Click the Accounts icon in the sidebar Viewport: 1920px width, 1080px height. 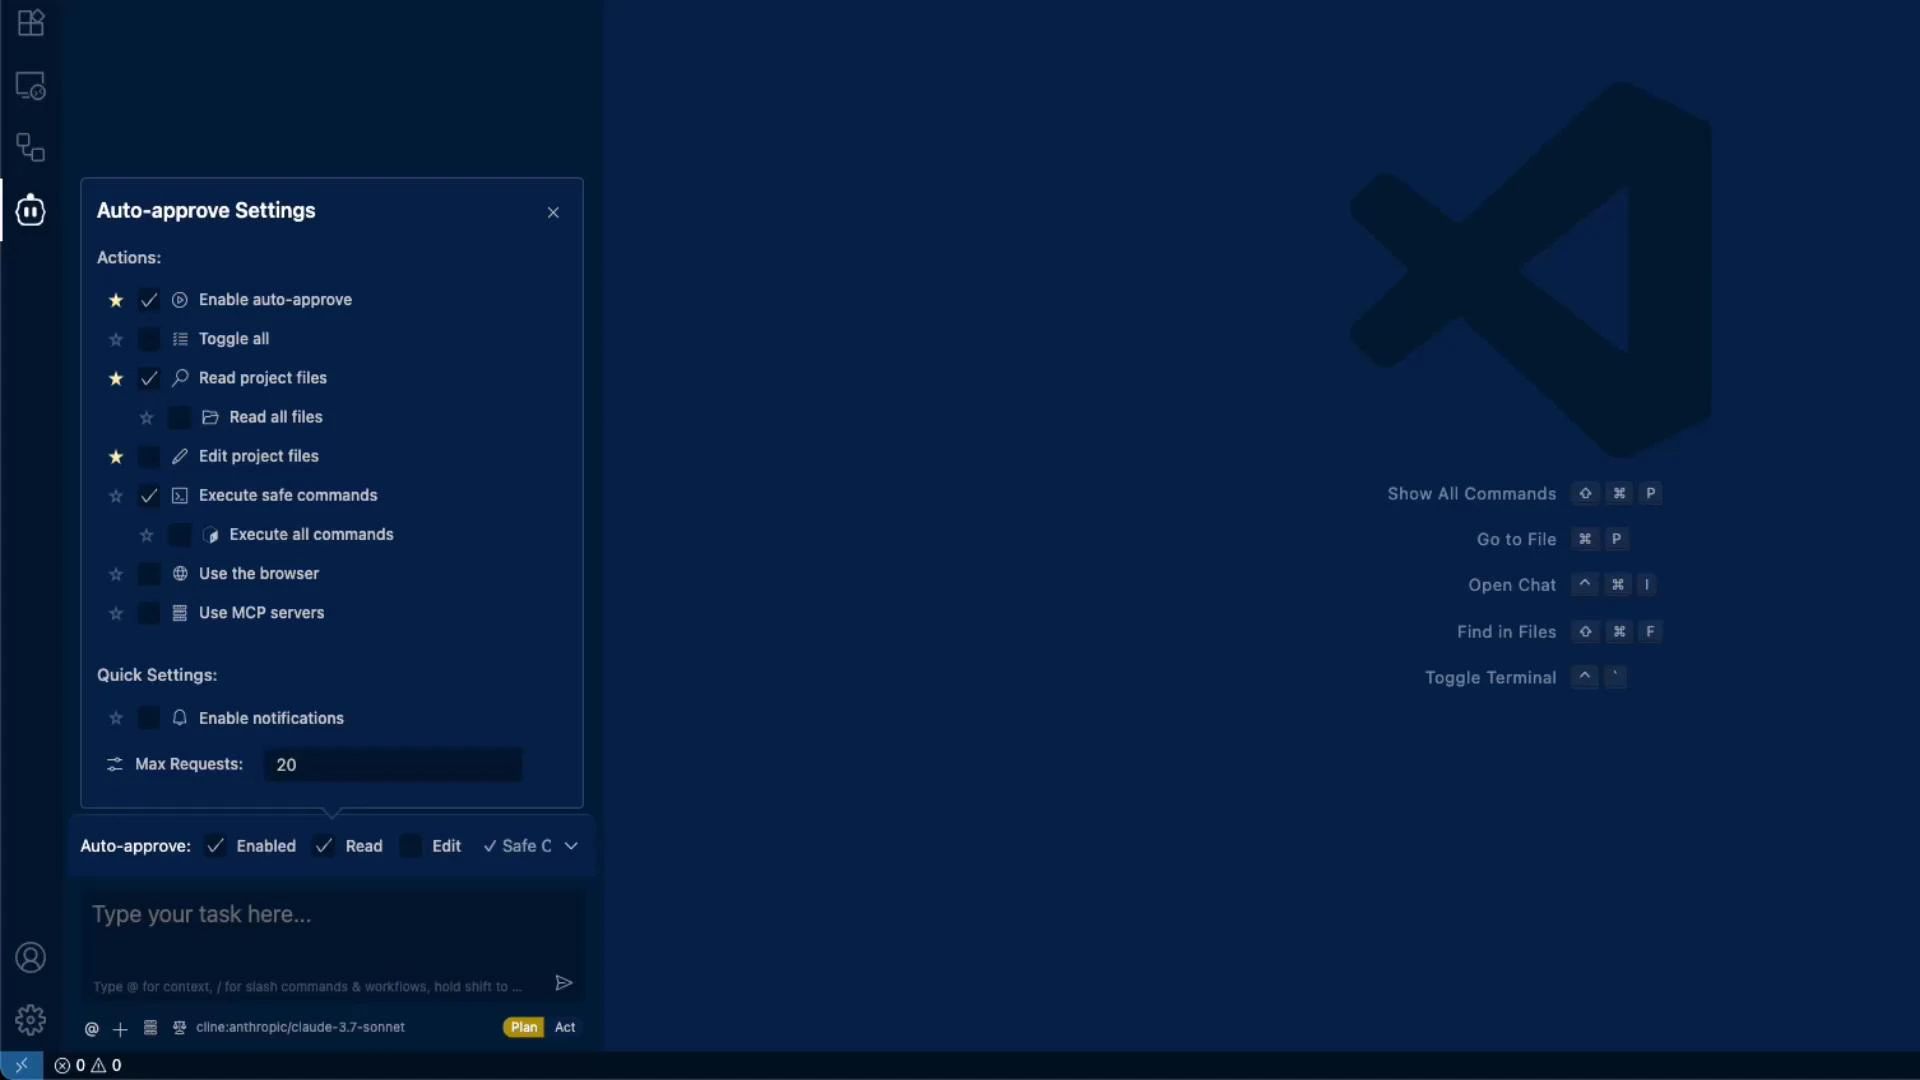30,957
